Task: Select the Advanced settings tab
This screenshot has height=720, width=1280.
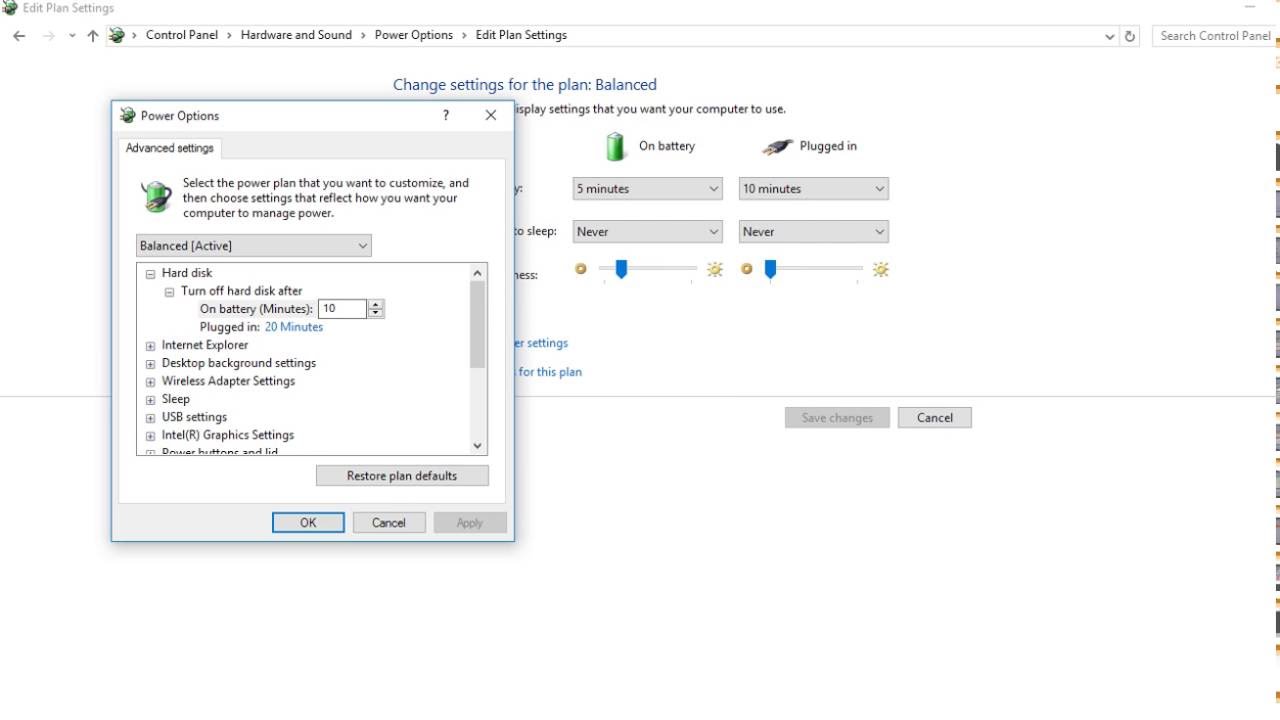Action: pos(170,148)
